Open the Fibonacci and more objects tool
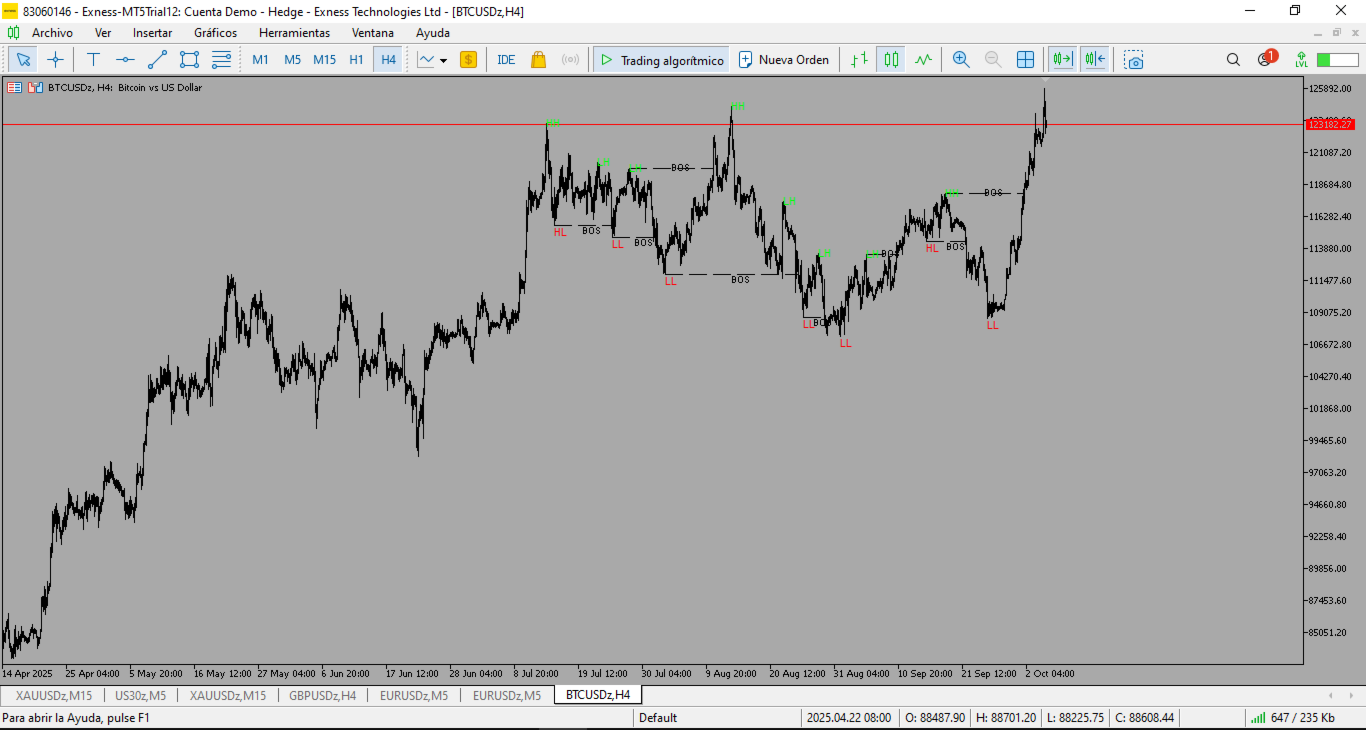 pos(221,60)
